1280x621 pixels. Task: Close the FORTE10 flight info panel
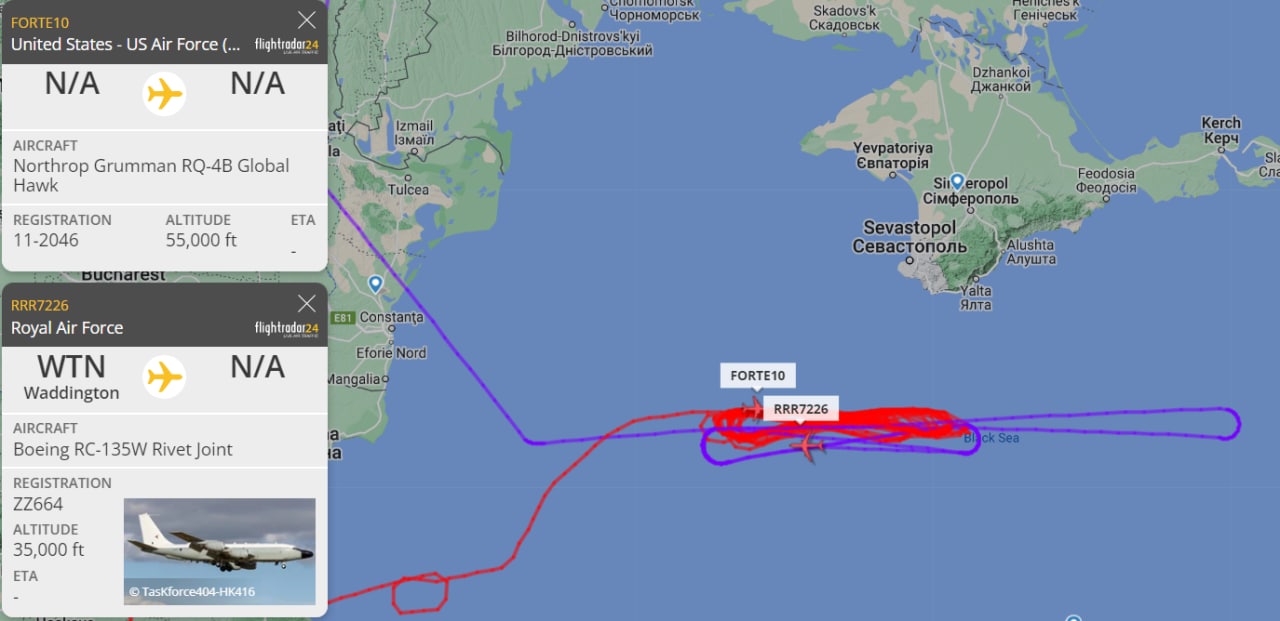pyautogui.click(x=307, y=20)
